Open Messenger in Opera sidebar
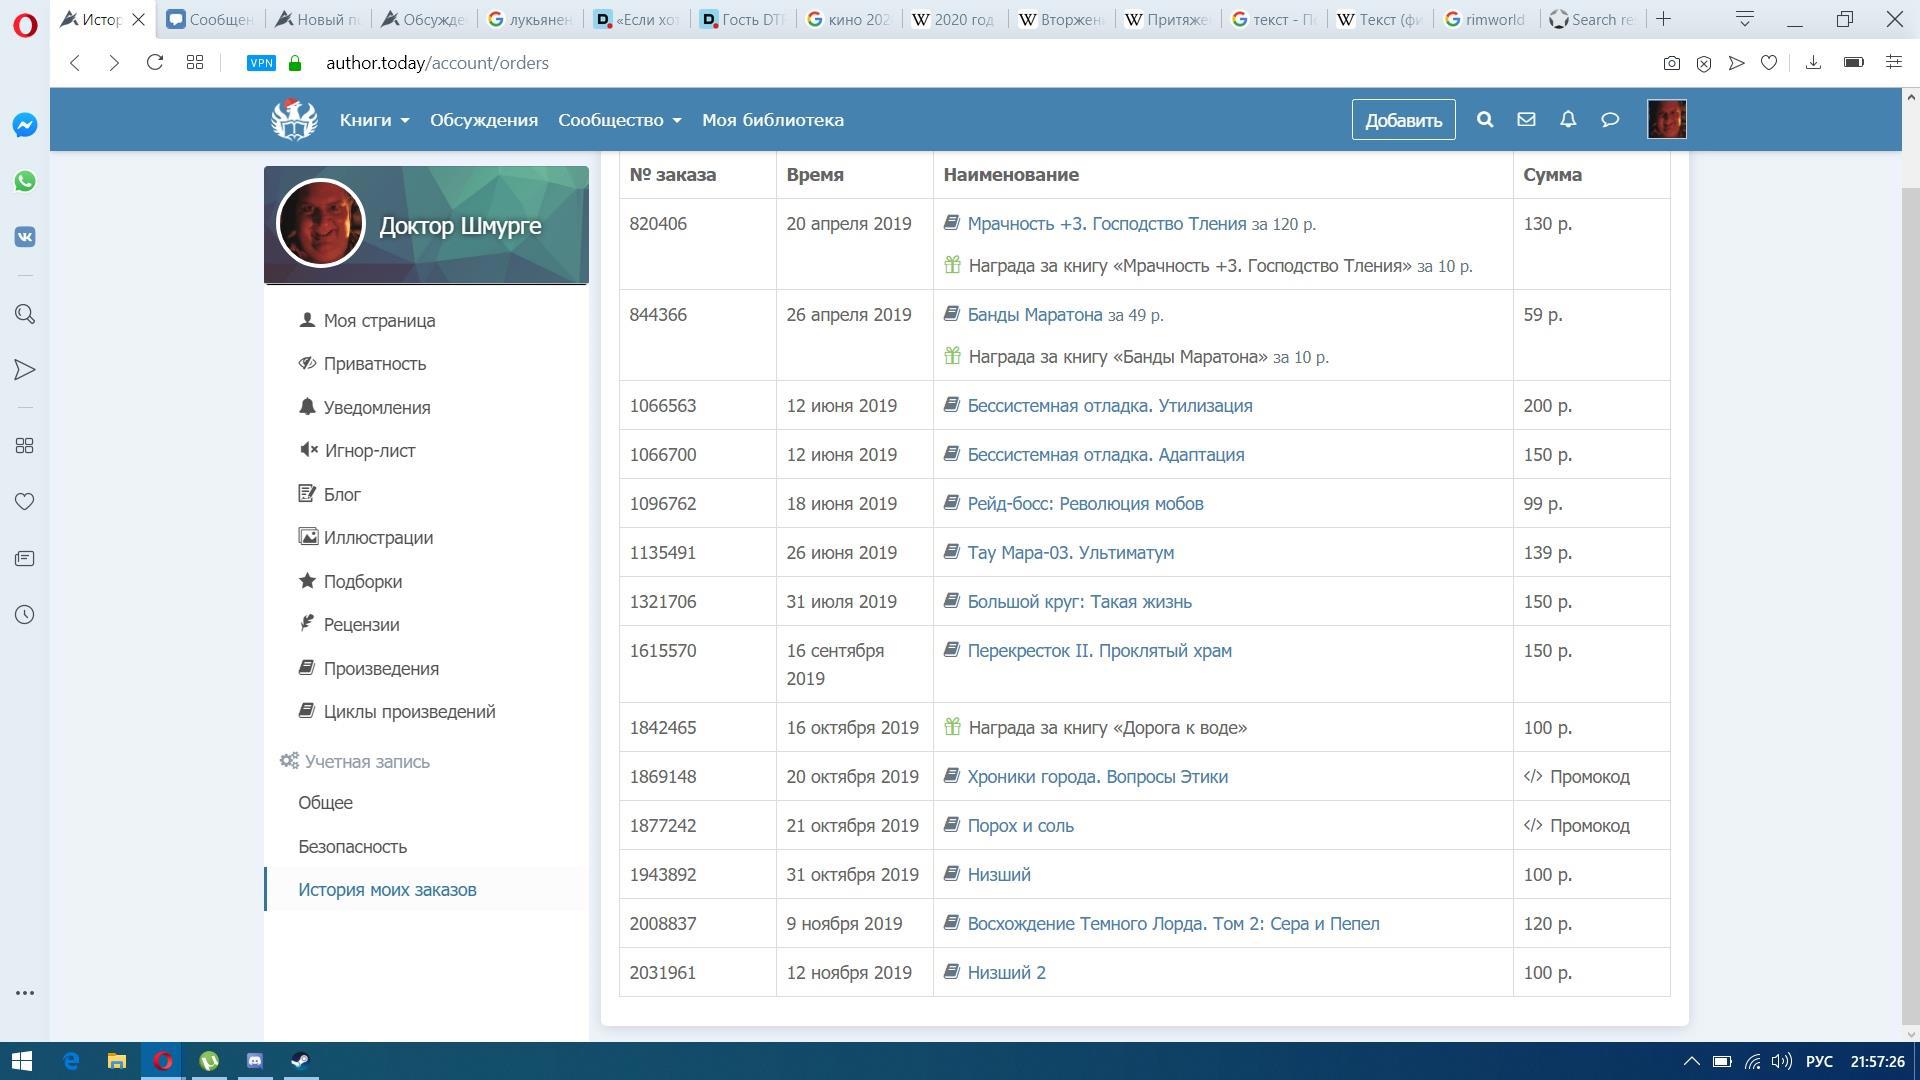Viewport: 1920px width, 1080px height. (25, 125)
